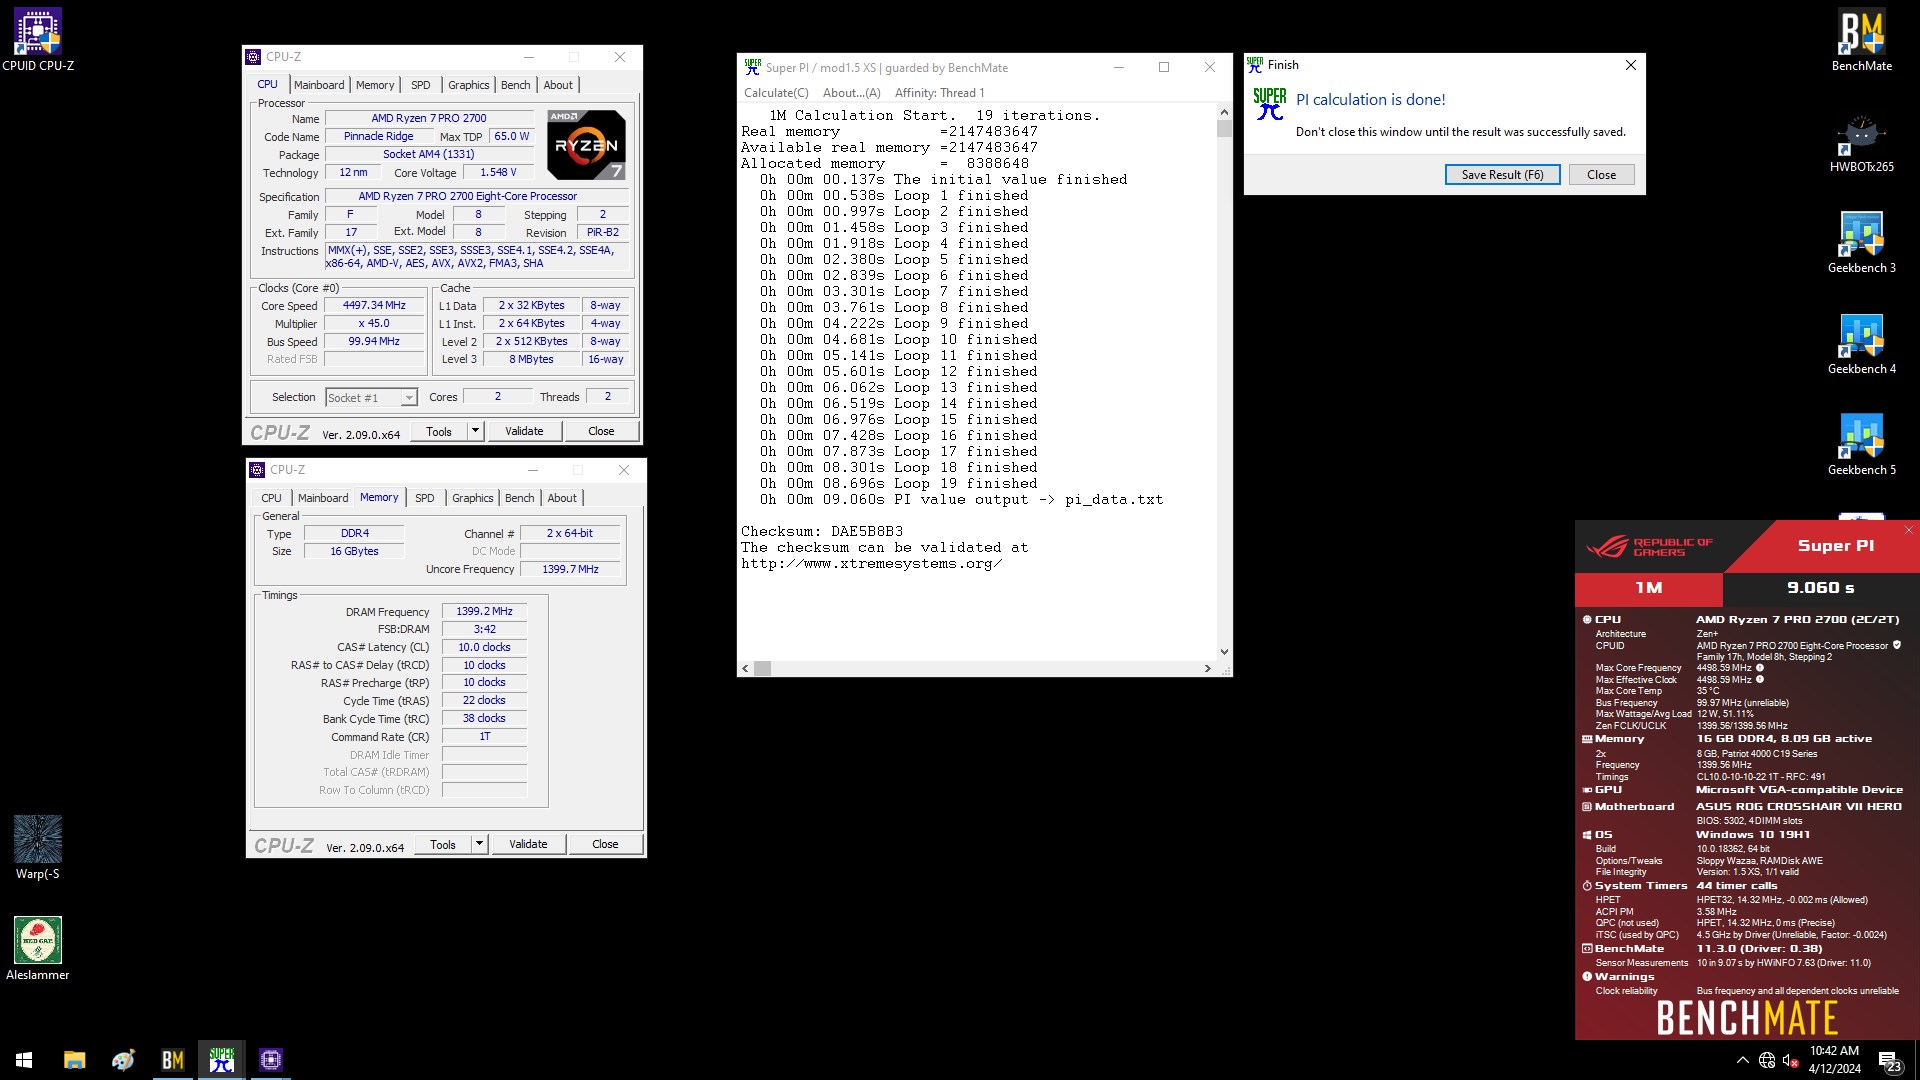Open Graphics tab in top CPU-Z window
Image resolution: width=1920 pixels, height=1080 pixels.
(468, 85)
